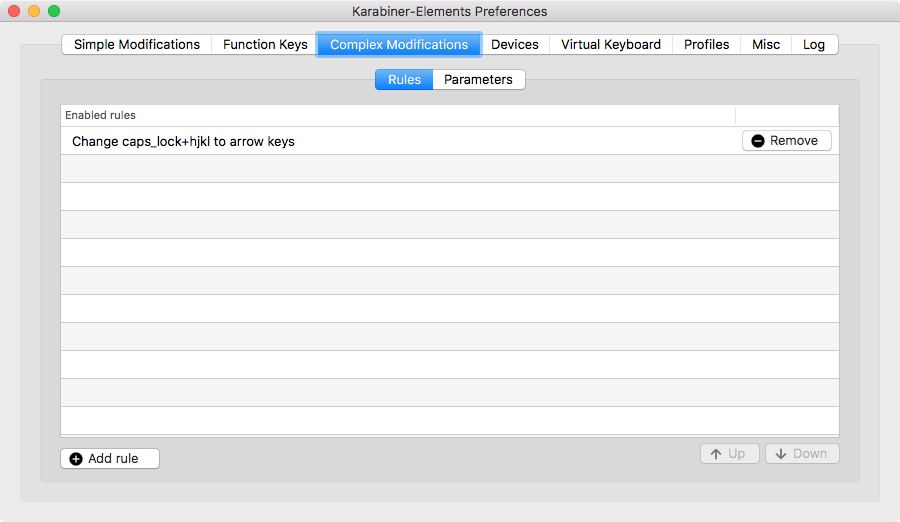Click the plus icon to add a rule
Image resolution: width=900 pixels, height=522 pixels.
pos(77,458)
